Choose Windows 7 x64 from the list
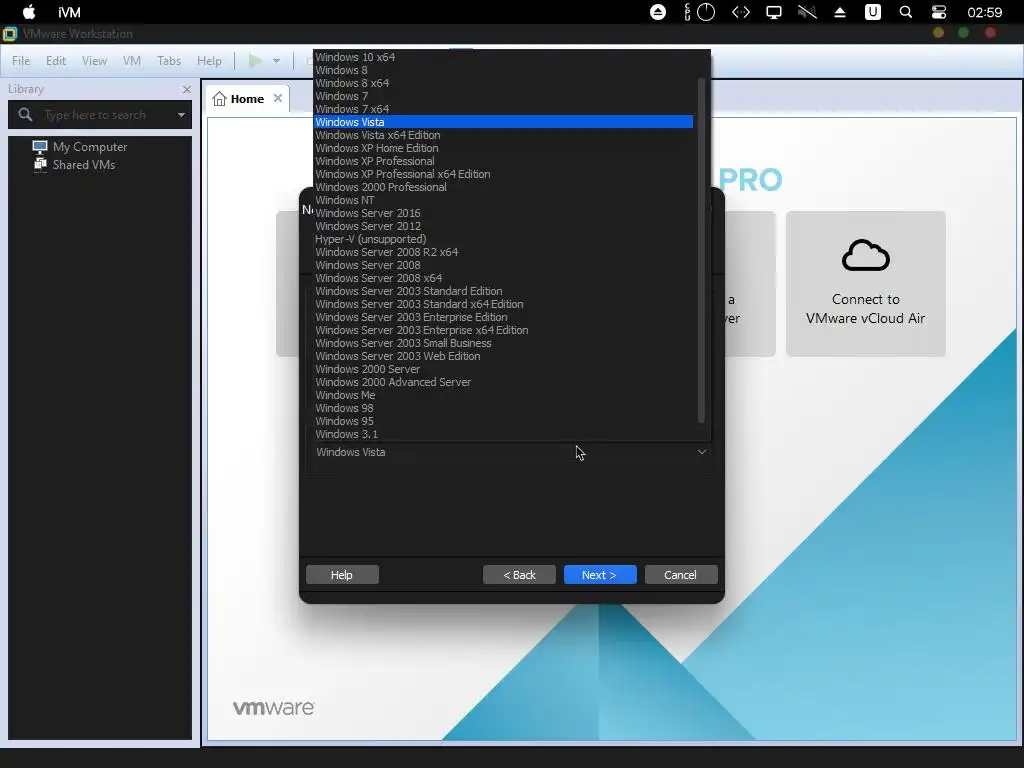Image resolution: width=1024 pixels, height=768 pixels. click(x=504, y=109)
